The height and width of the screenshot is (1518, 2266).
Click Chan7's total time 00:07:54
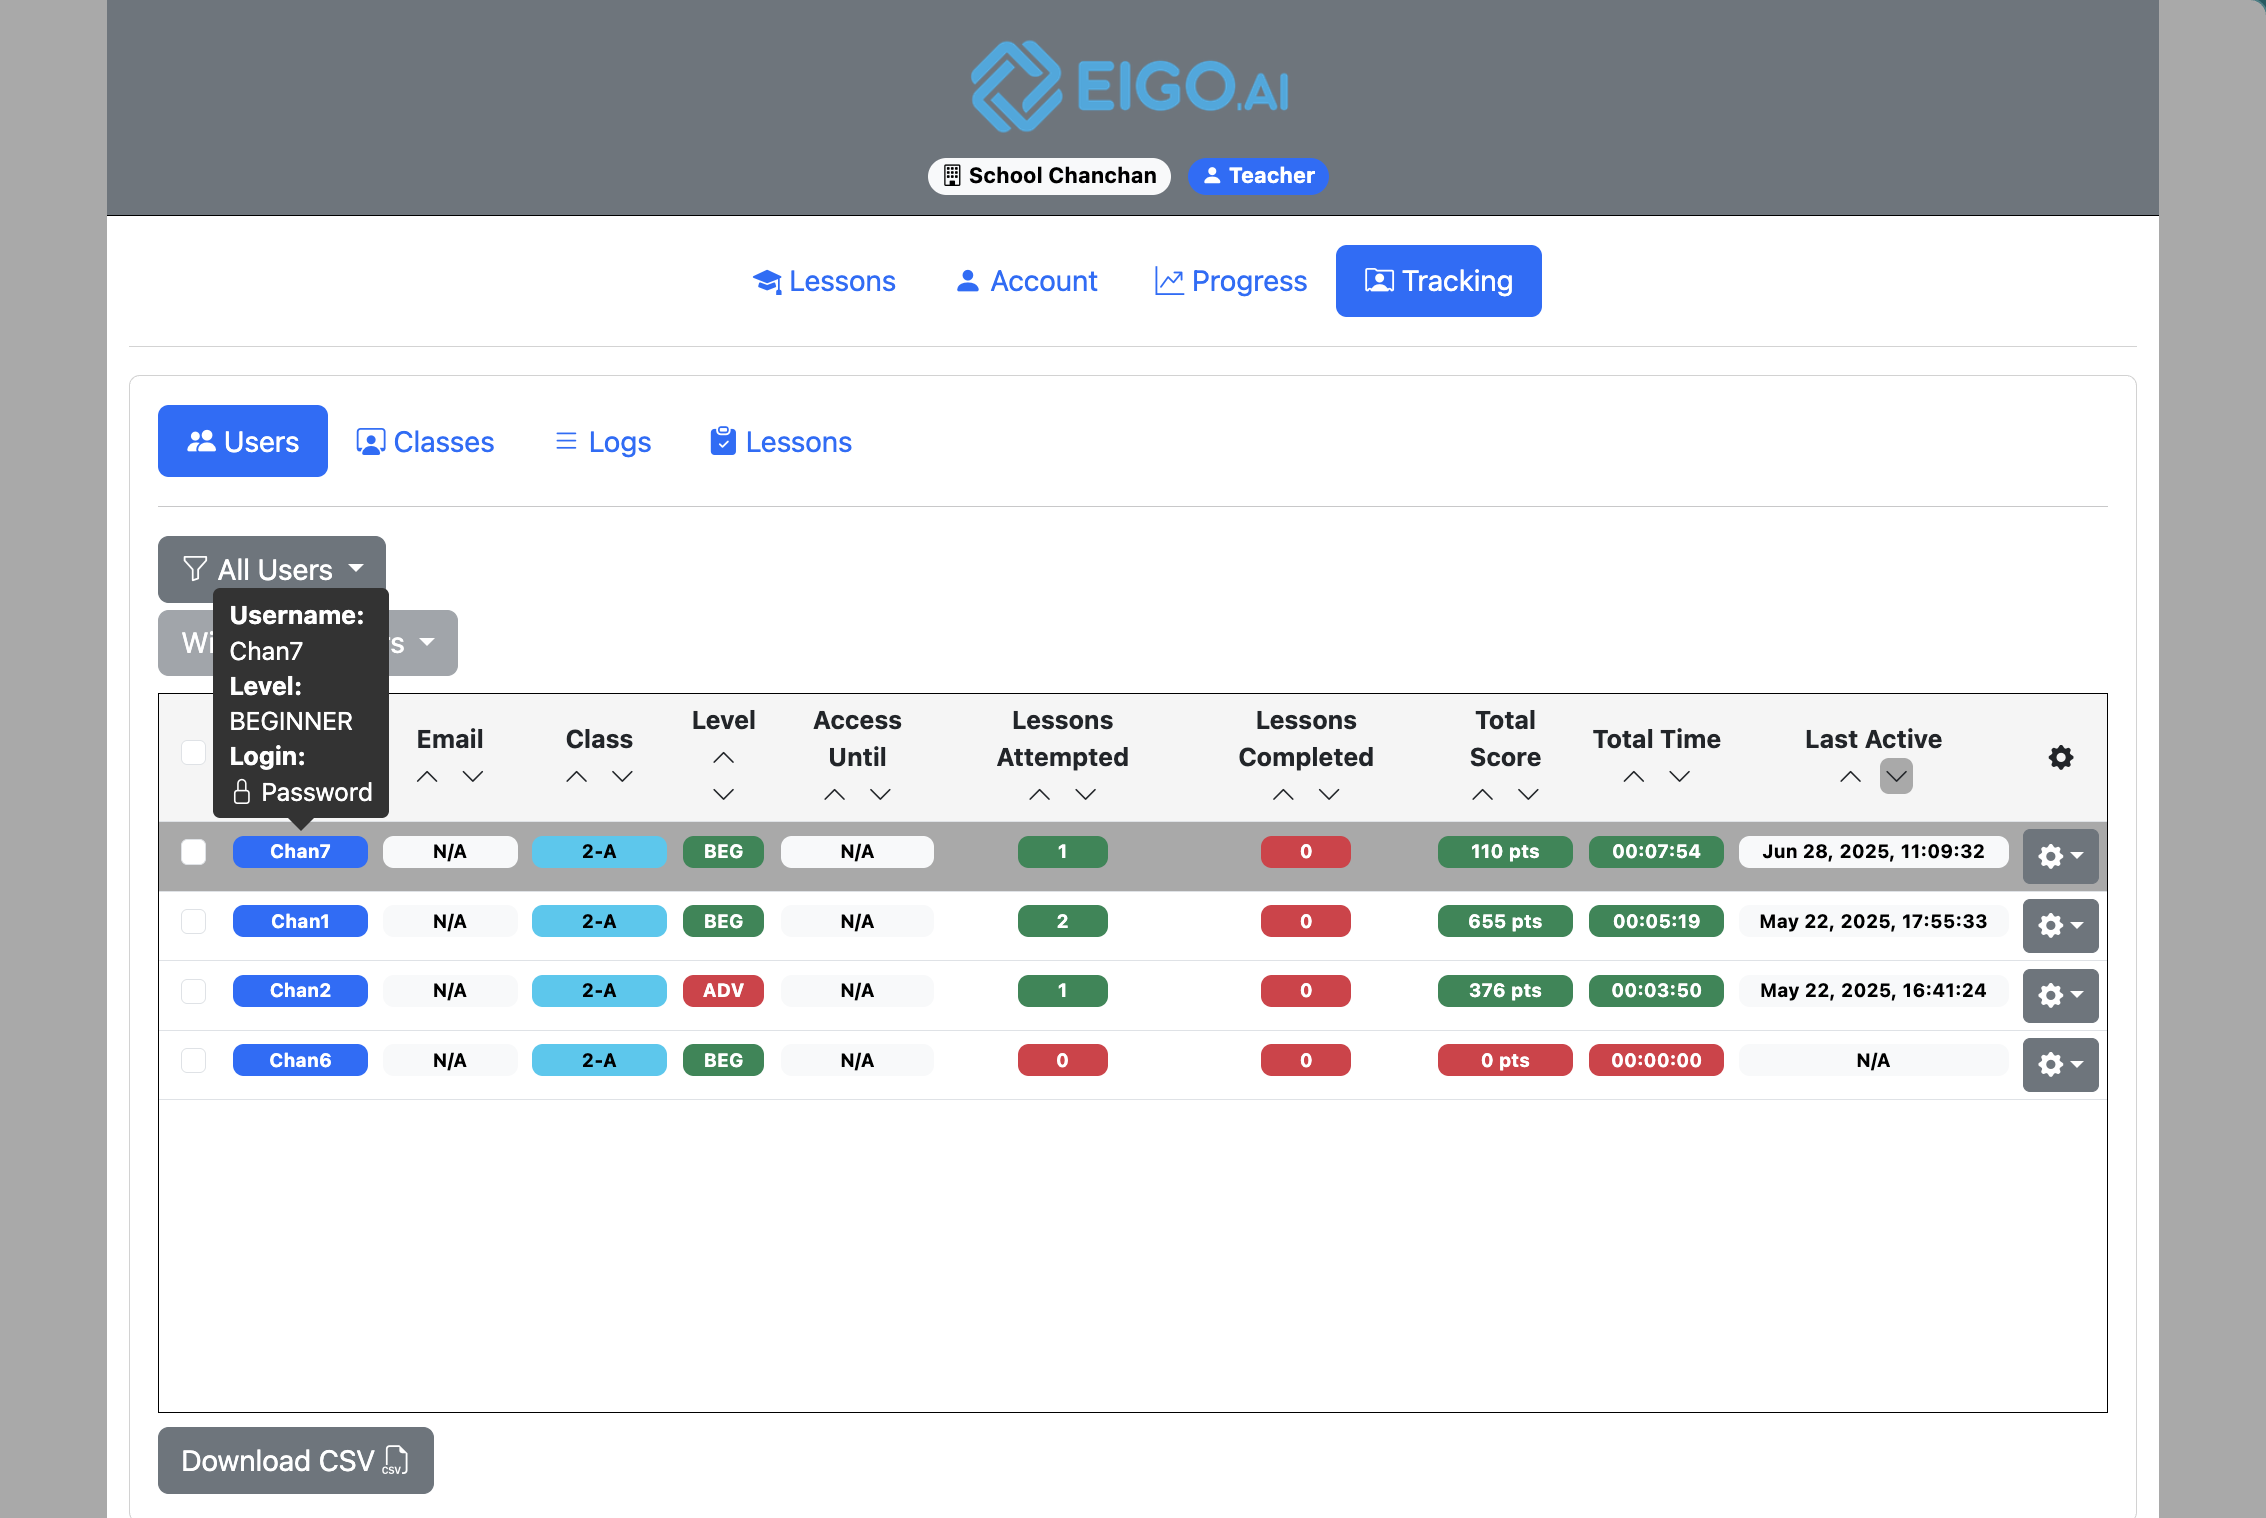[x=1656, y=852]
